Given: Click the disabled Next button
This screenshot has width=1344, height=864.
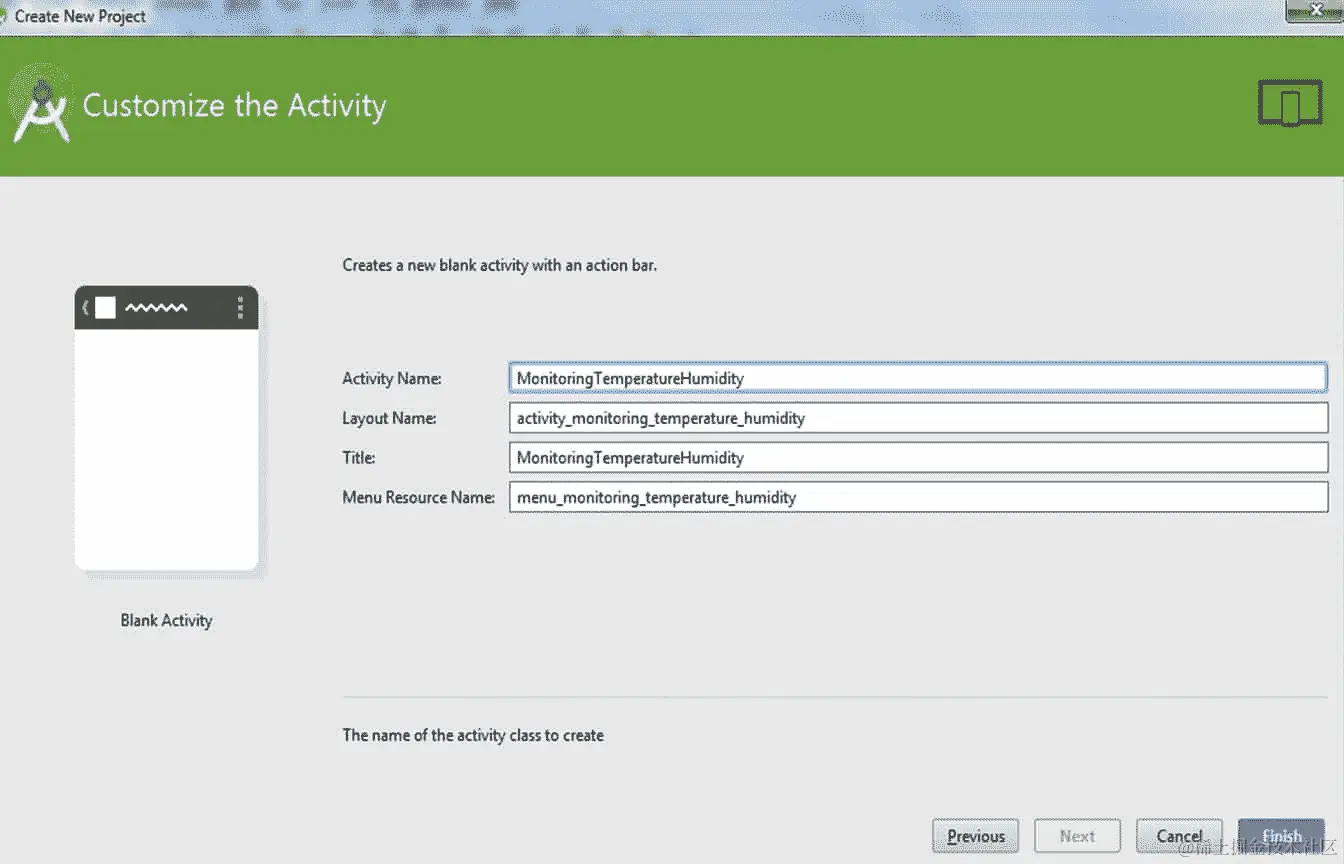Looking at the screenshot, I should click(1077, 836).
